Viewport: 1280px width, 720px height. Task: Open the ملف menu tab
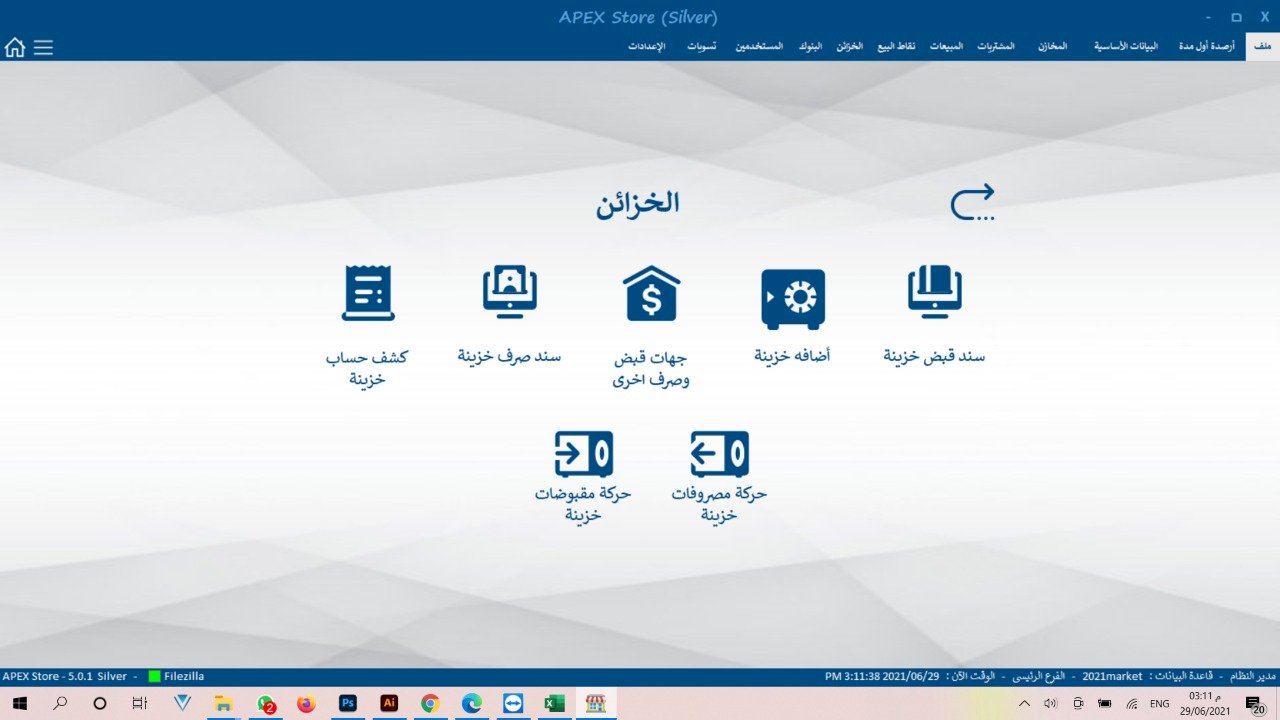1261,47
